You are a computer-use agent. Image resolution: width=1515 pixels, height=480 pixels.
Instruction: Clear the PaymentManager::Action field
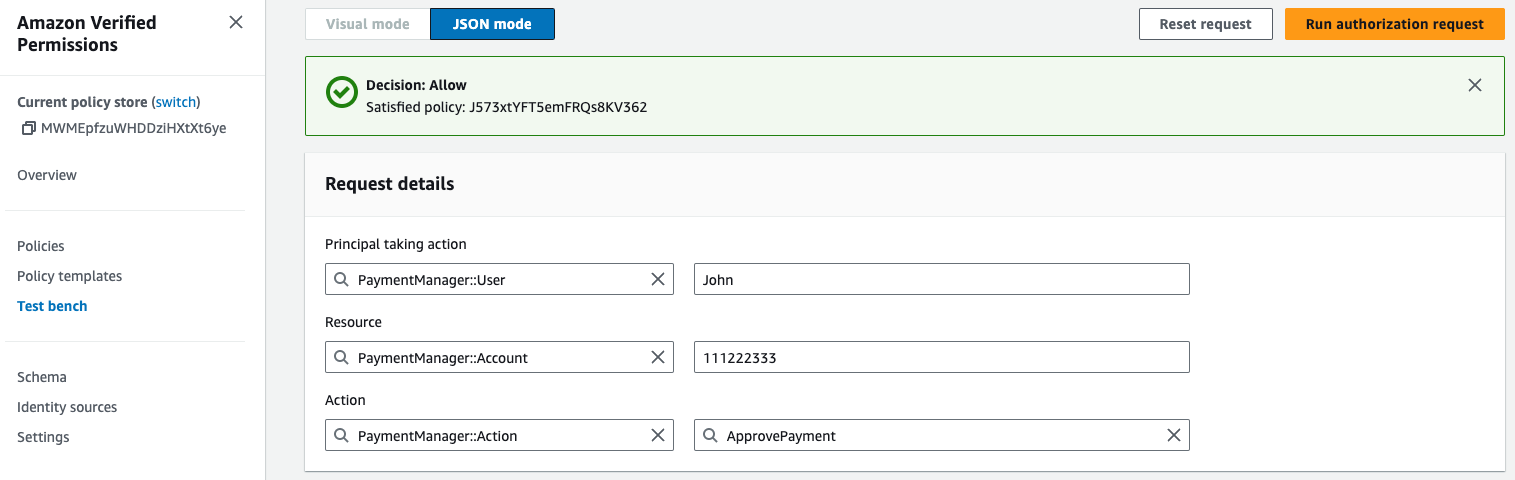pos(658,436)
